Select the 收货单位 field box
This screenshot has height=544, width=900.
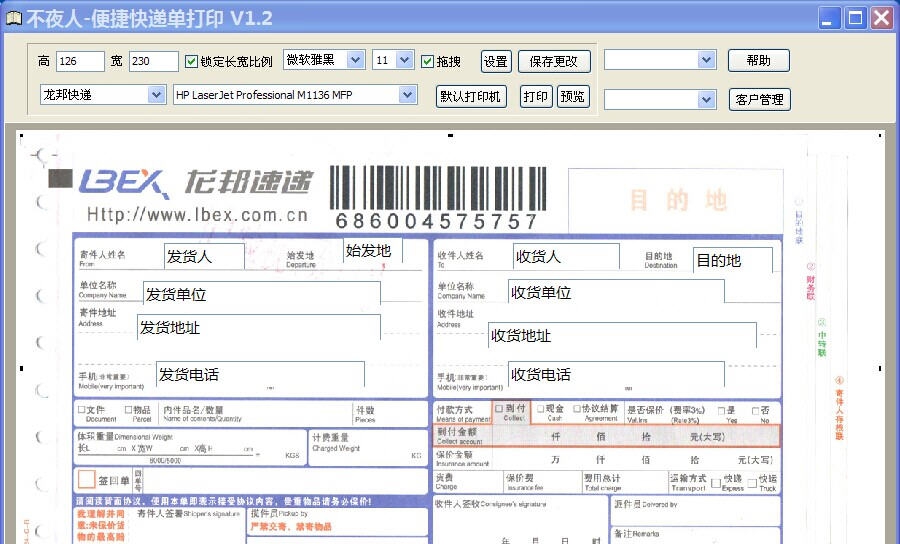pos(616,292)
